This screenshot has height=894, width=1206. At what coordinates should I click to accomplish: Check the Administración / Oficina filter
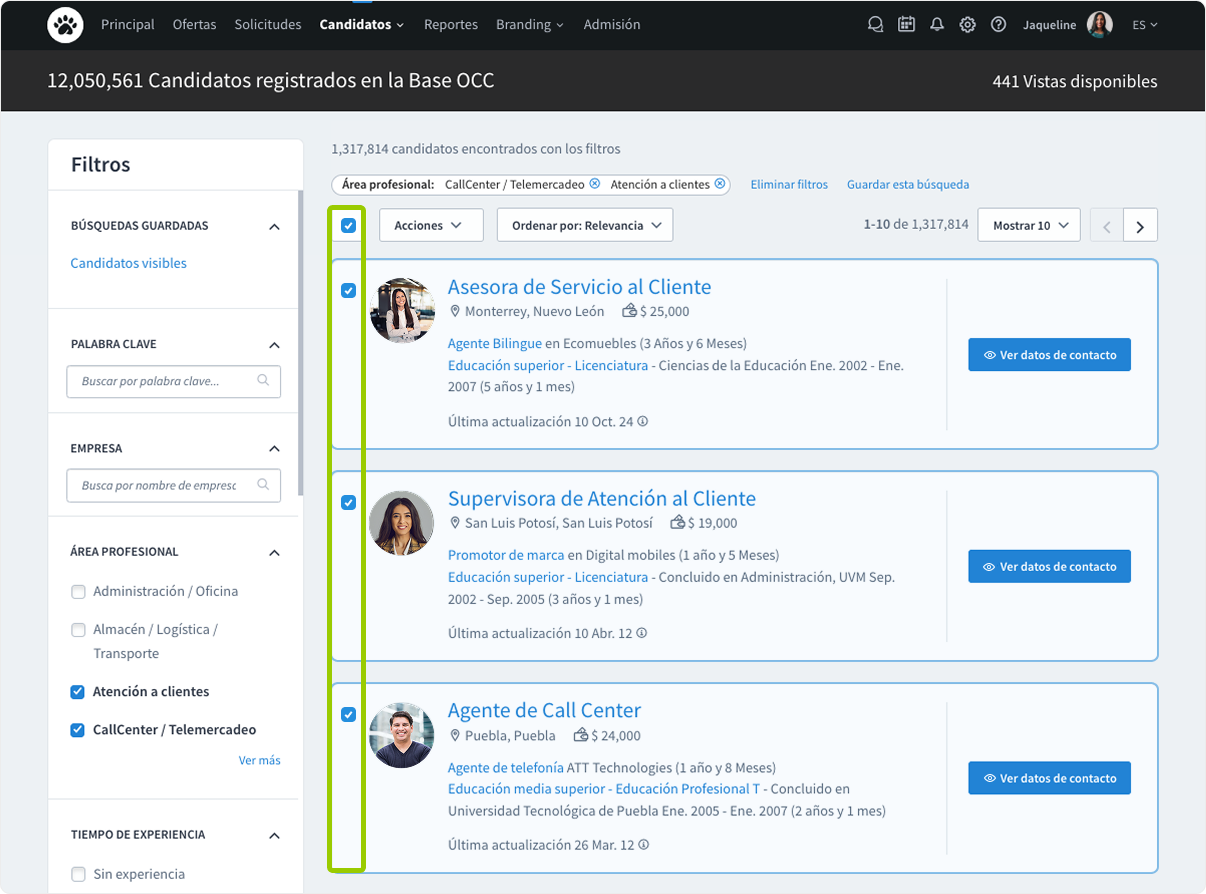click(x=78, y=592)
